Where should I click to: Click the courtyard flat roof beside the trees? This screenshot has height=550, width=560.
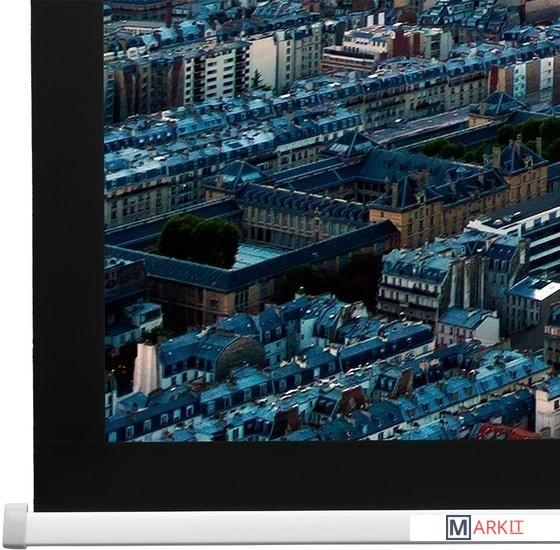255,255
